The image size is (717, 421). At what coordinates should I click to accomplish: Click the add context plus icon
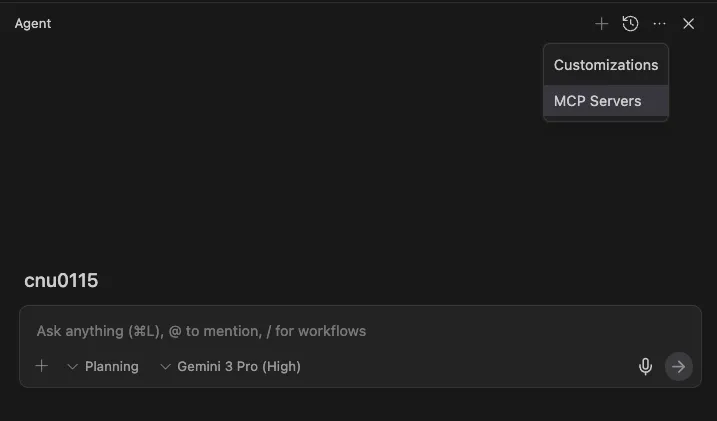(42, 366)
